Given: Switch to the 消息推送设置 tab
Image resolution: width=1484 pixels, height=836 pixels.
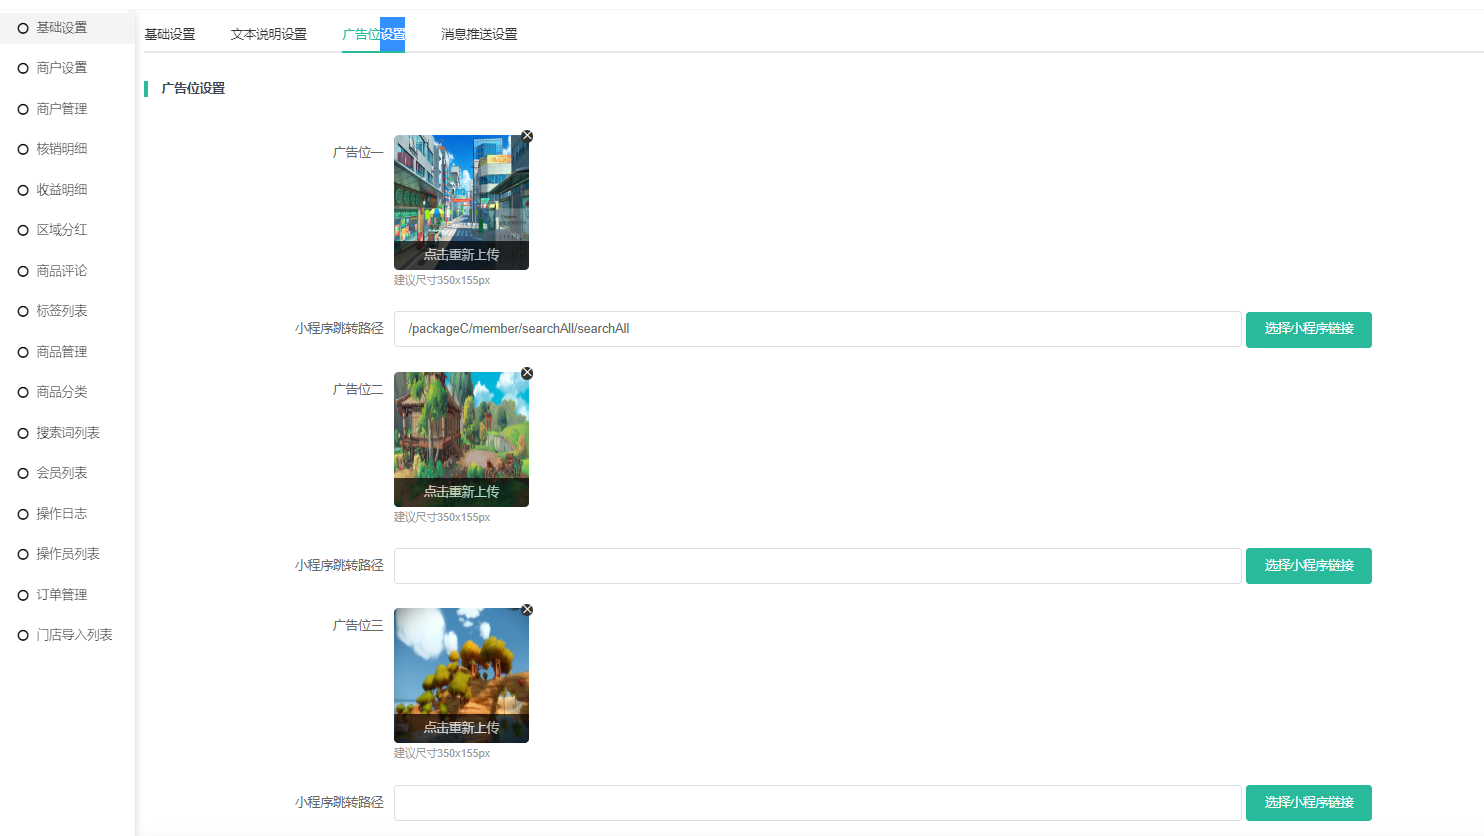Looking at the screenshot, I should 480,34.
